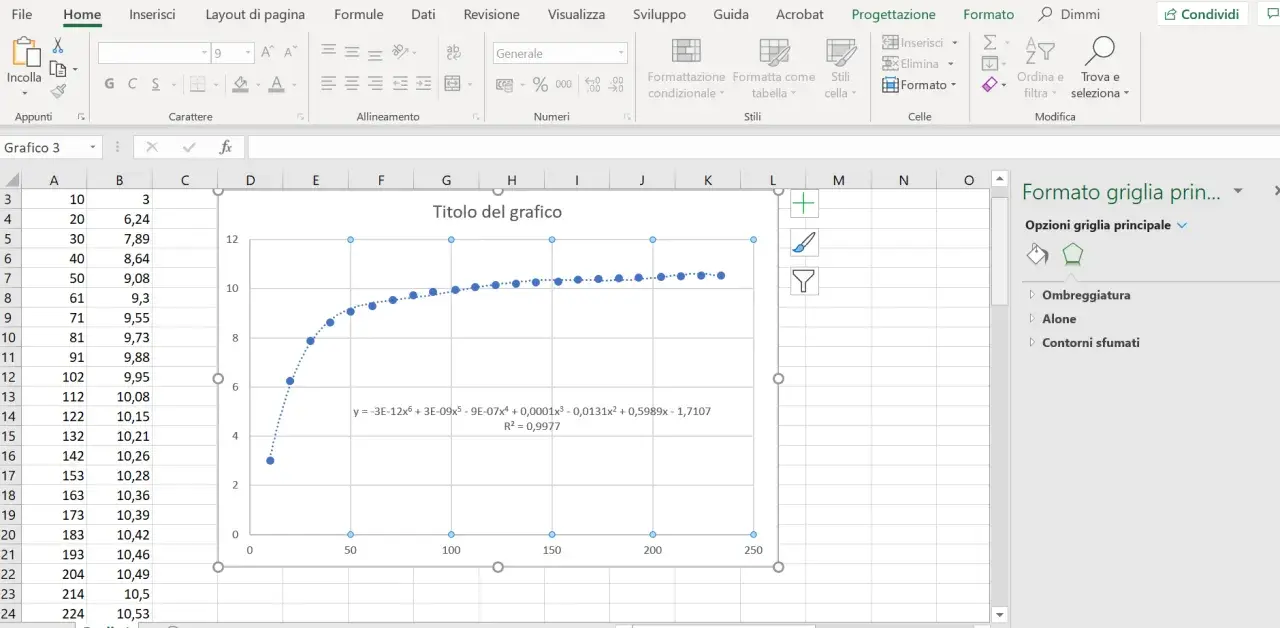Toggle left text alignment
The width and height of the screenshot is (1280, 628).
pos(329,84)
